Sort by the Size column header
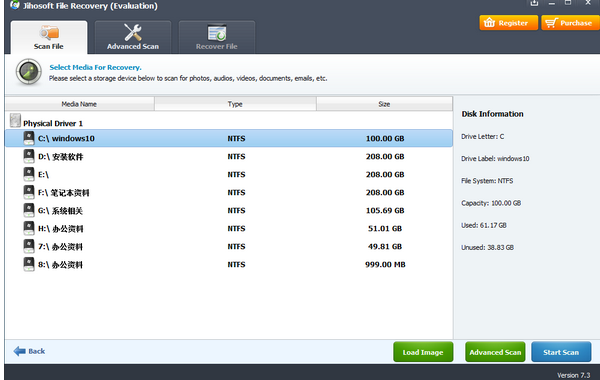600x380 pixels. point(384,104)
